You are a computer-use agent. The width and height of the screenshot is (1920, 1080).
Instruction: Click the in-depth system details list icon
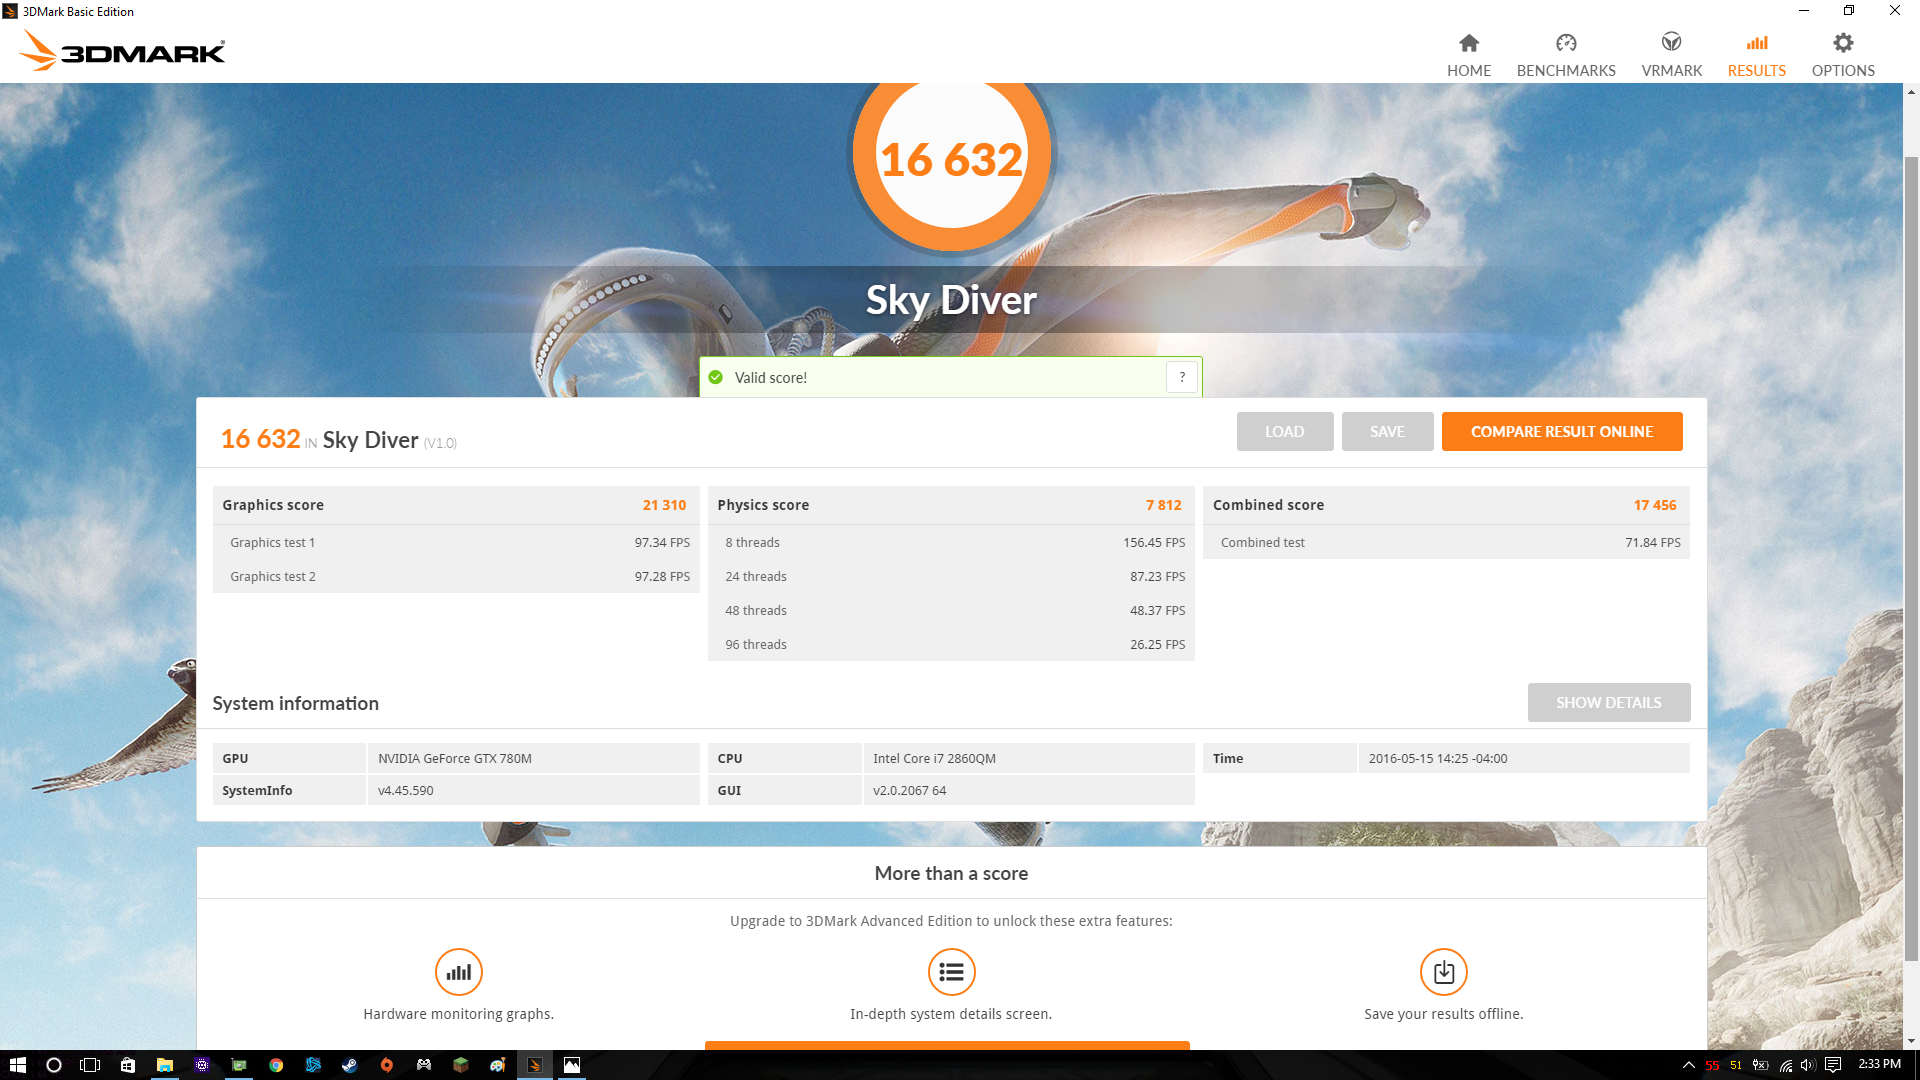click(x=951, y=971)
